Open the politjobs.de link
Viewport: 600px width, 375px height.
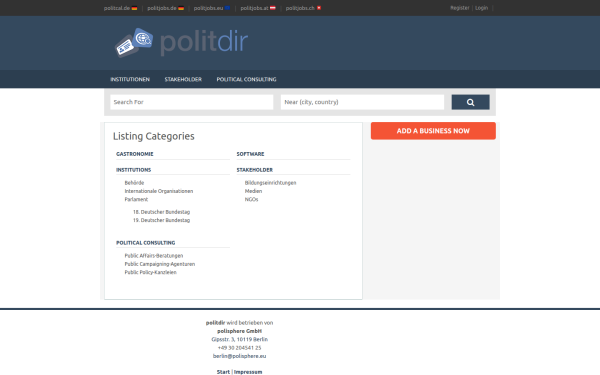(x=165, y=8)
